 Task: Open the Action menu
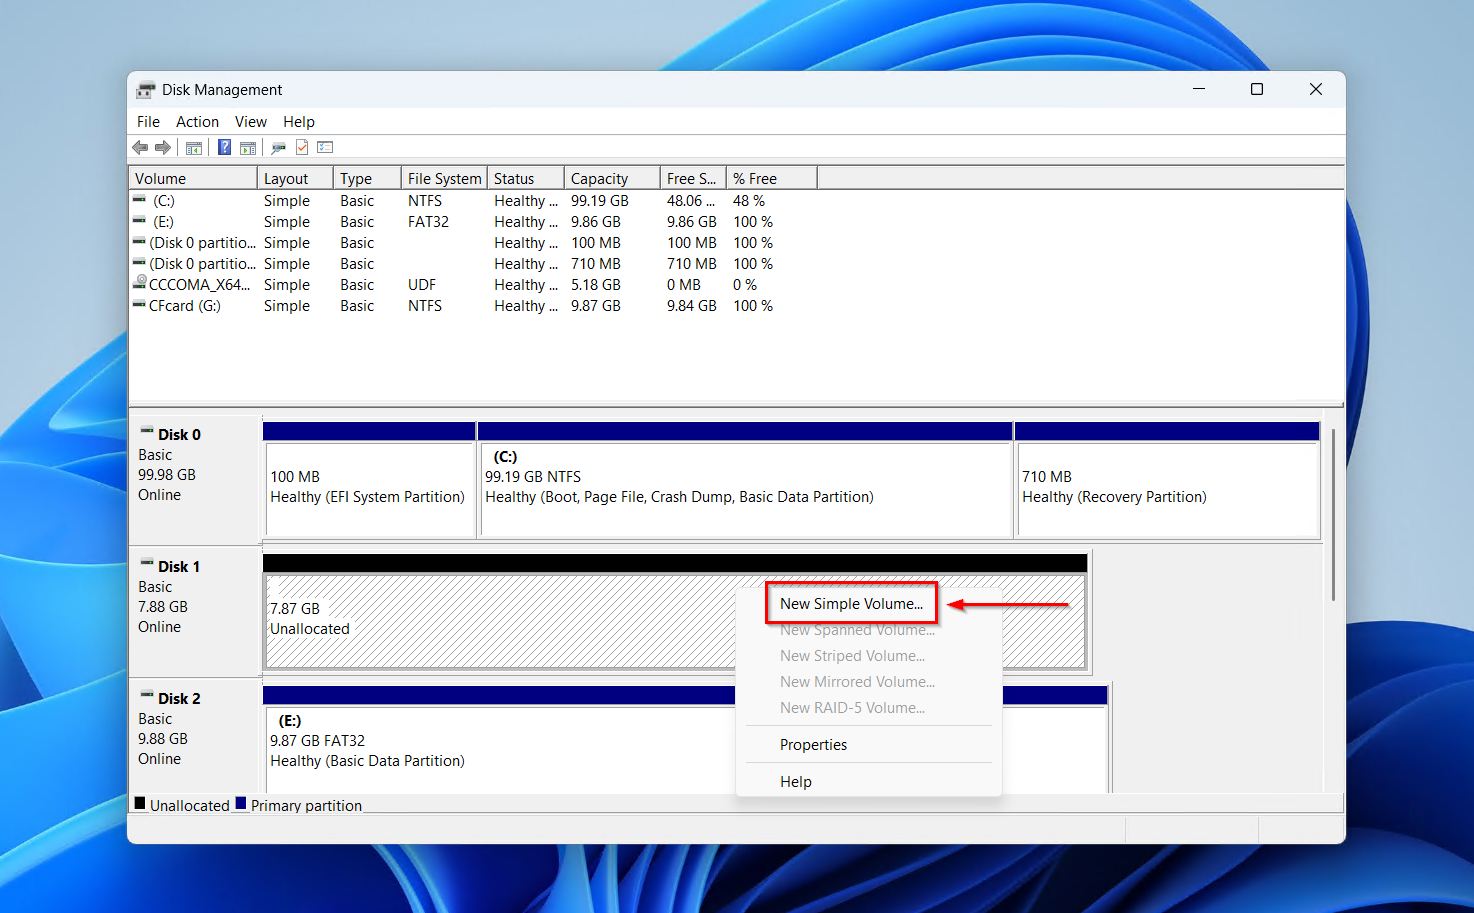[x=197, y=122]
